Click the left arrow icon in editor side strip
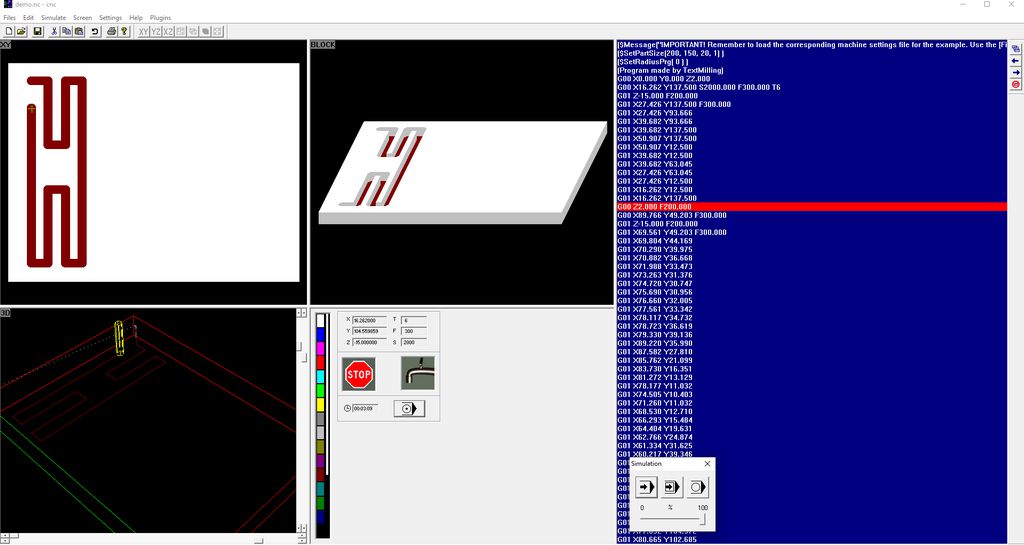 coord(1016,61)
